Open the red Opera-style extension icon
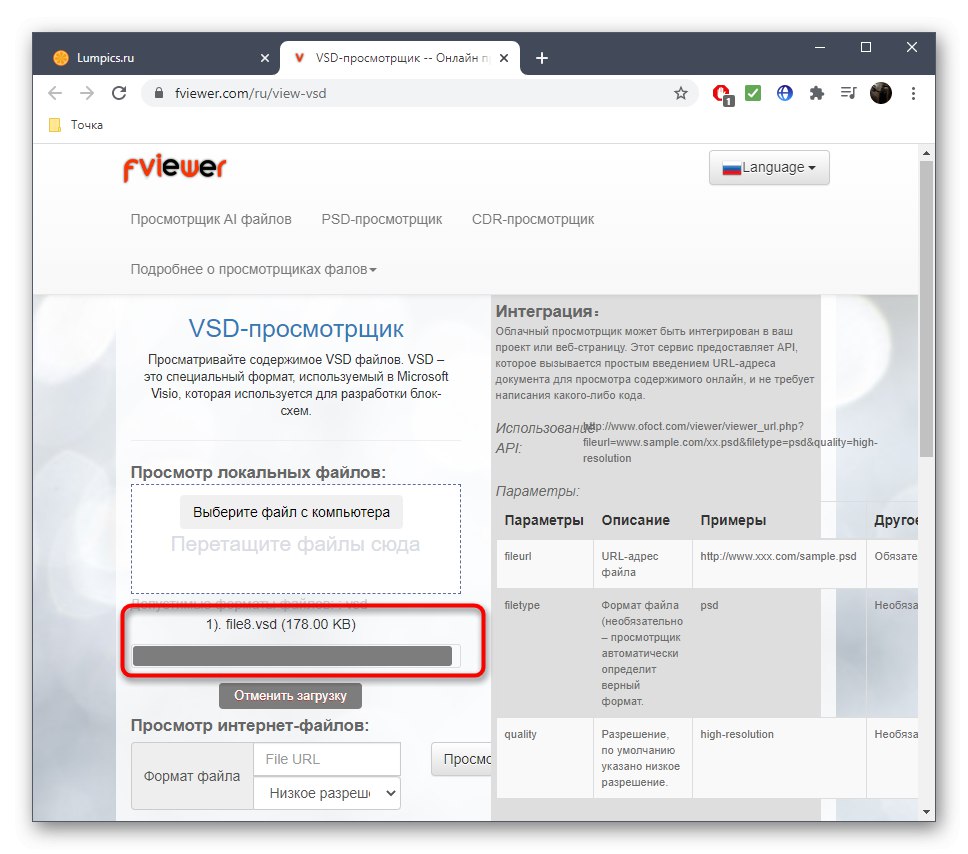Viewport: 968px width, 854px height. [x=721, y=94]
